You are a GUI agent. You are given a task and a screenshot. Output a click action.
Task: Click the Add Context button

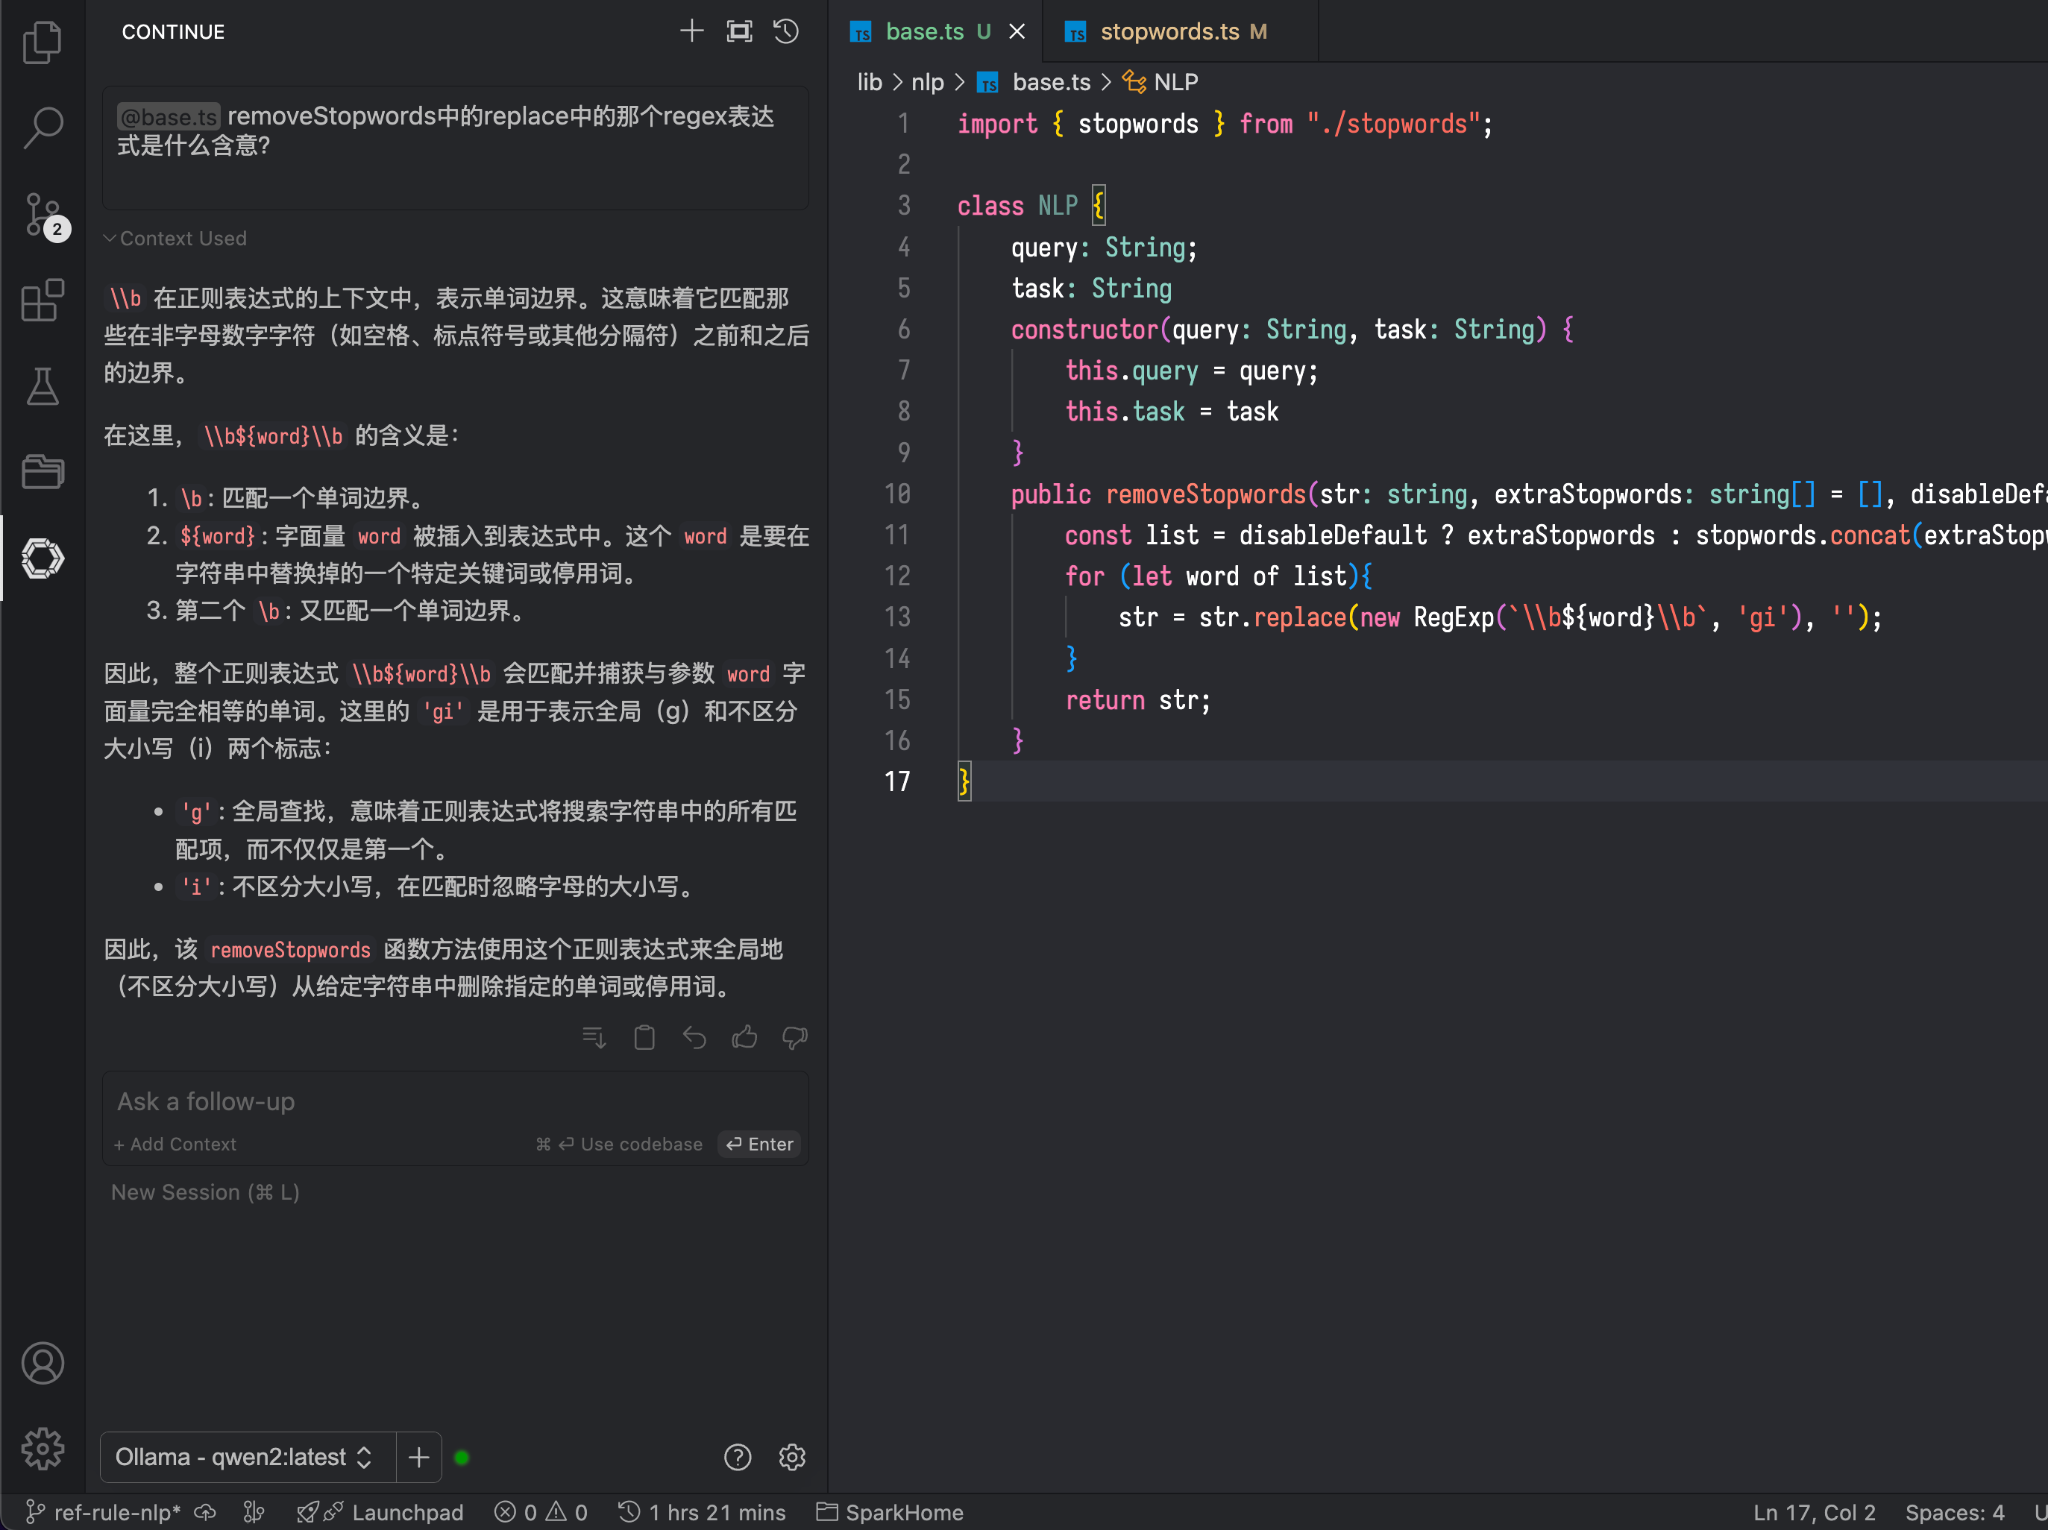pos(175,1144)
